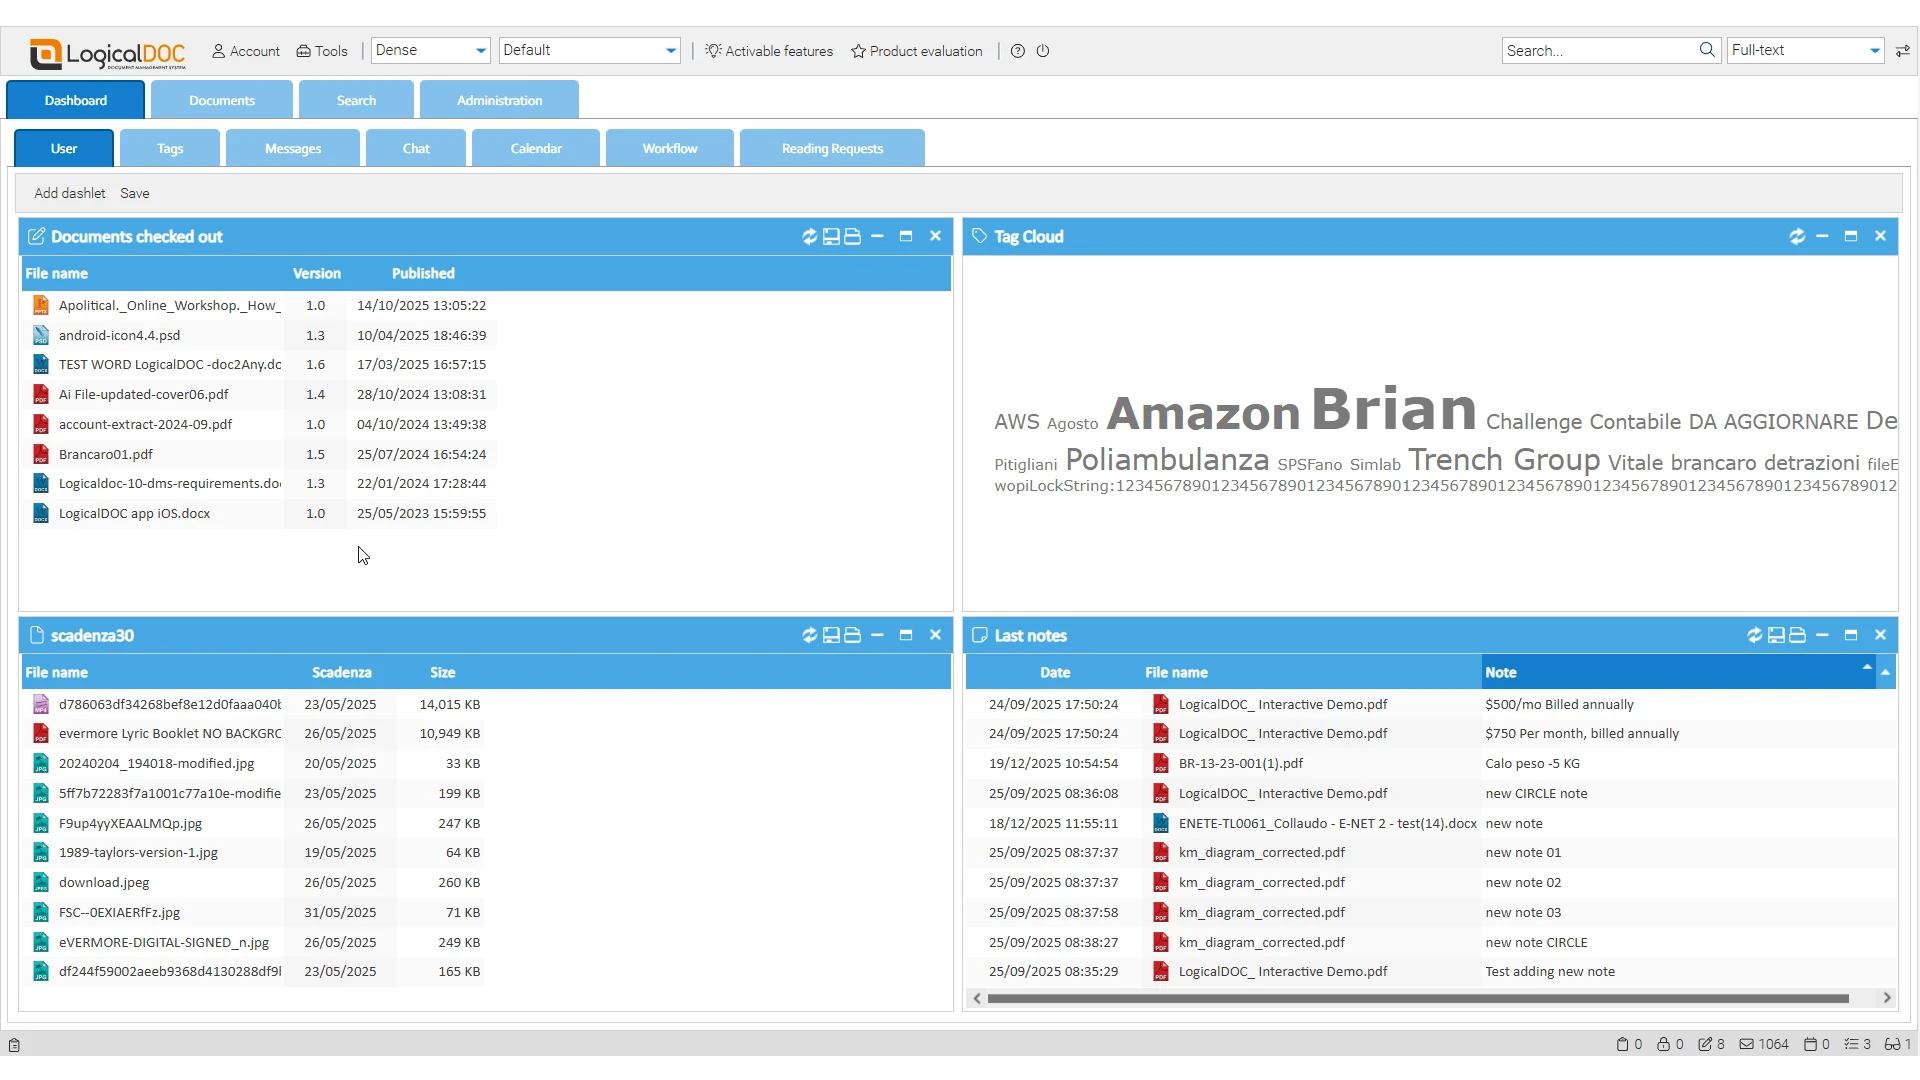Open the Dense density dropdown
This screenshot has width=1920, height=1080.
[x=431, y=51]
